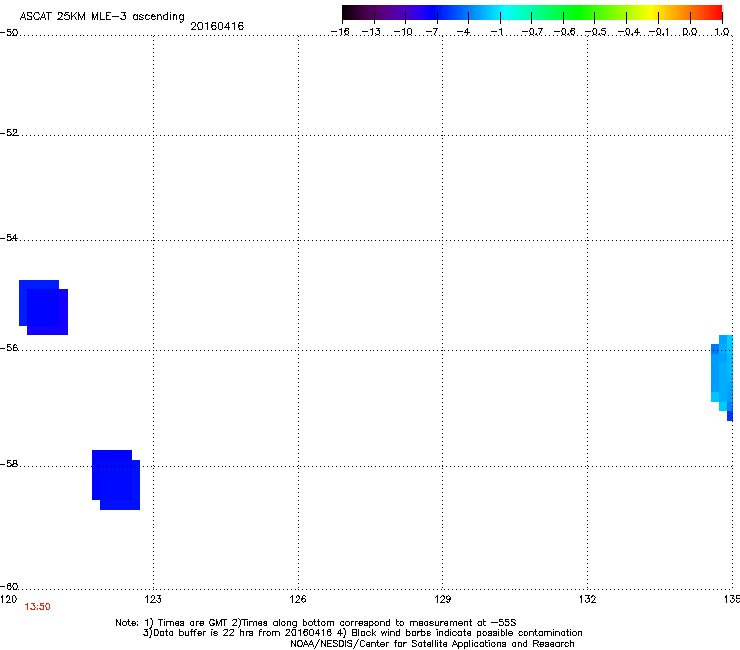Click the "-0.1" color scale label
The height and width of the screenshot is (650, 740).
[x=659, y=32]
